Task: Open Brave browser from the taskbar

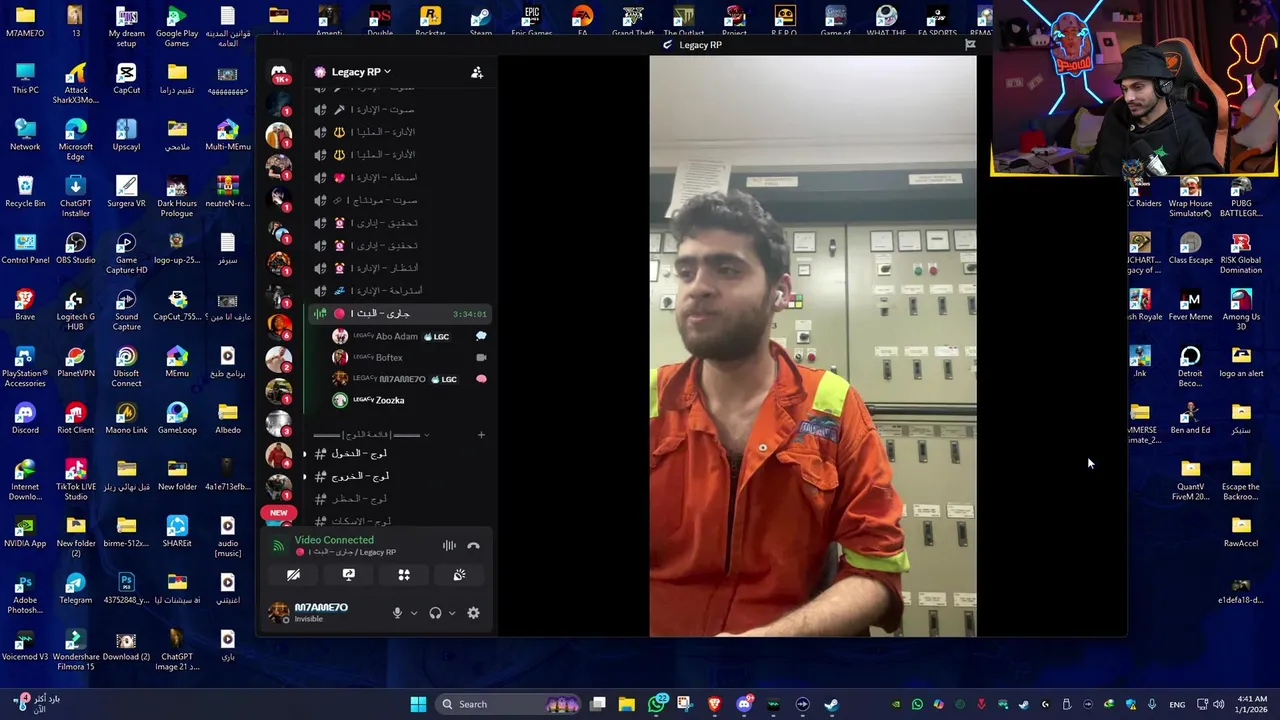Action: 714,704
